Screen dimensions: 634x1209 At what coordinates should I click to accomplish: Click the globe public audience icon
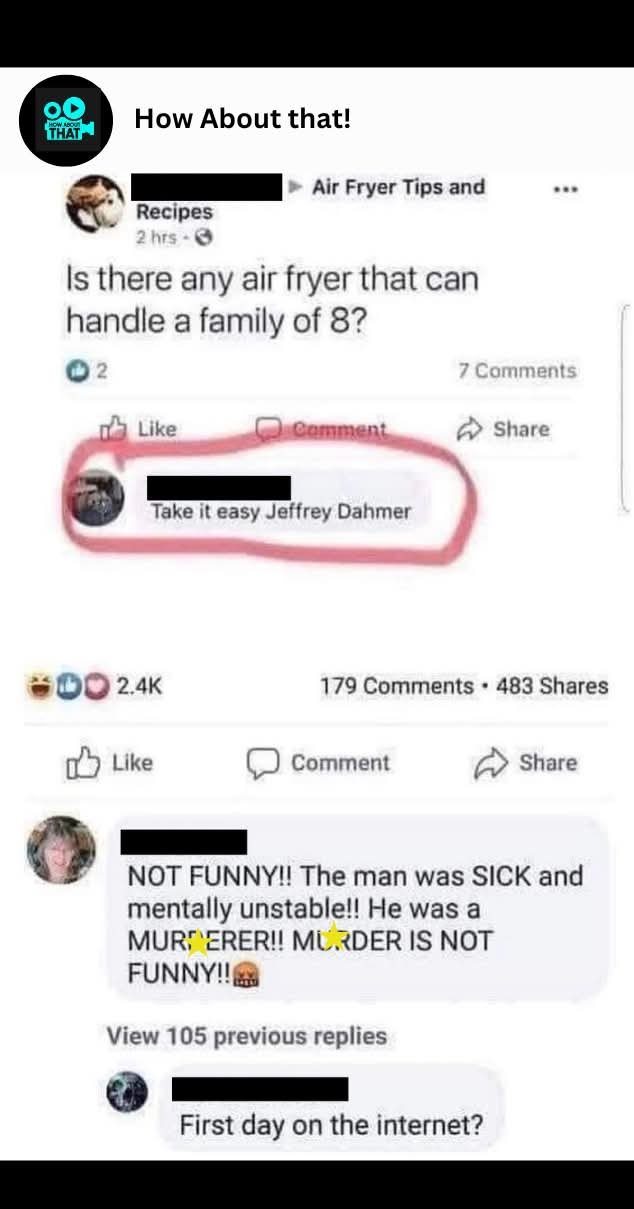(x=205, y=238)
